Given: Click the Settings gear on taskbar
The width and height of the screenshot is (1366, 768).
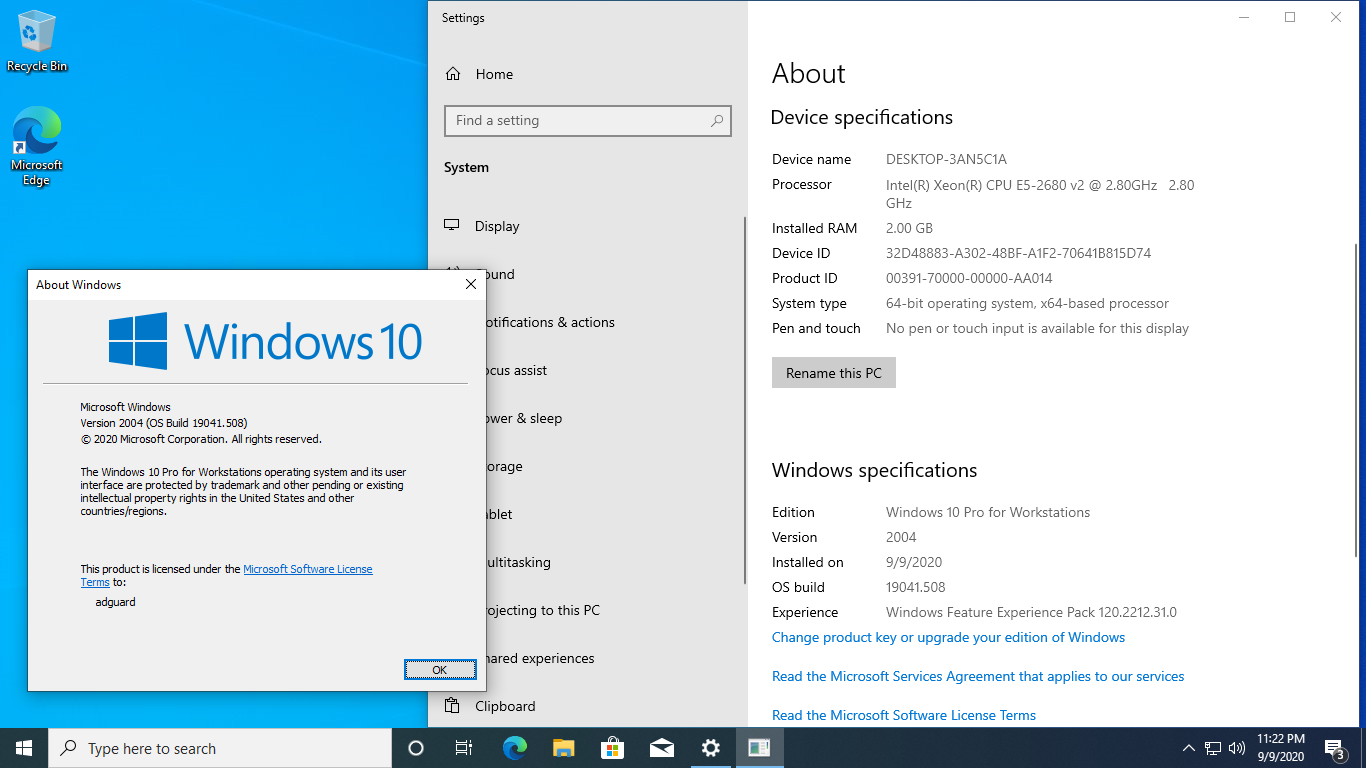Looking at the screenshot, I should coord(711,748).
